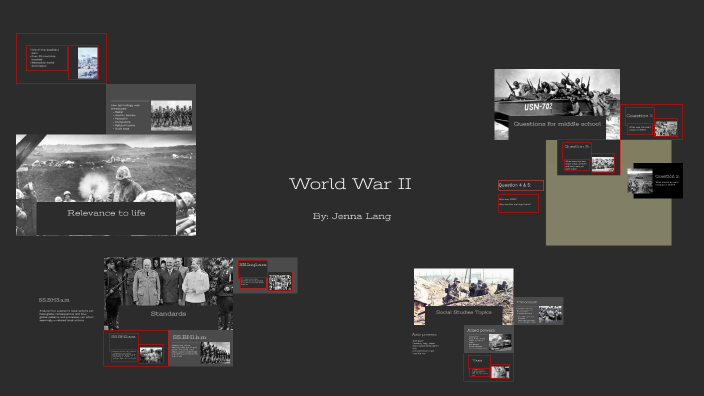Click the marching soldiers photo by technology list
The image size is (704, 396).
172,115
